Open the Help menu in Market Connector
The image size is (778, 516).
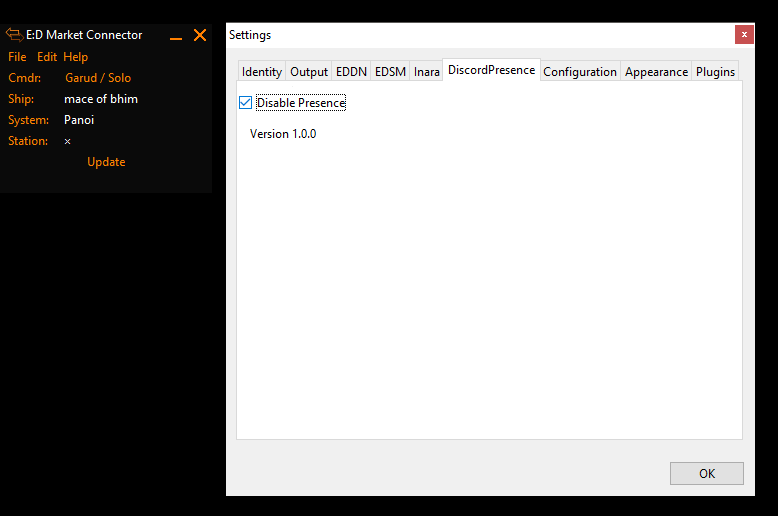point(75,57)
